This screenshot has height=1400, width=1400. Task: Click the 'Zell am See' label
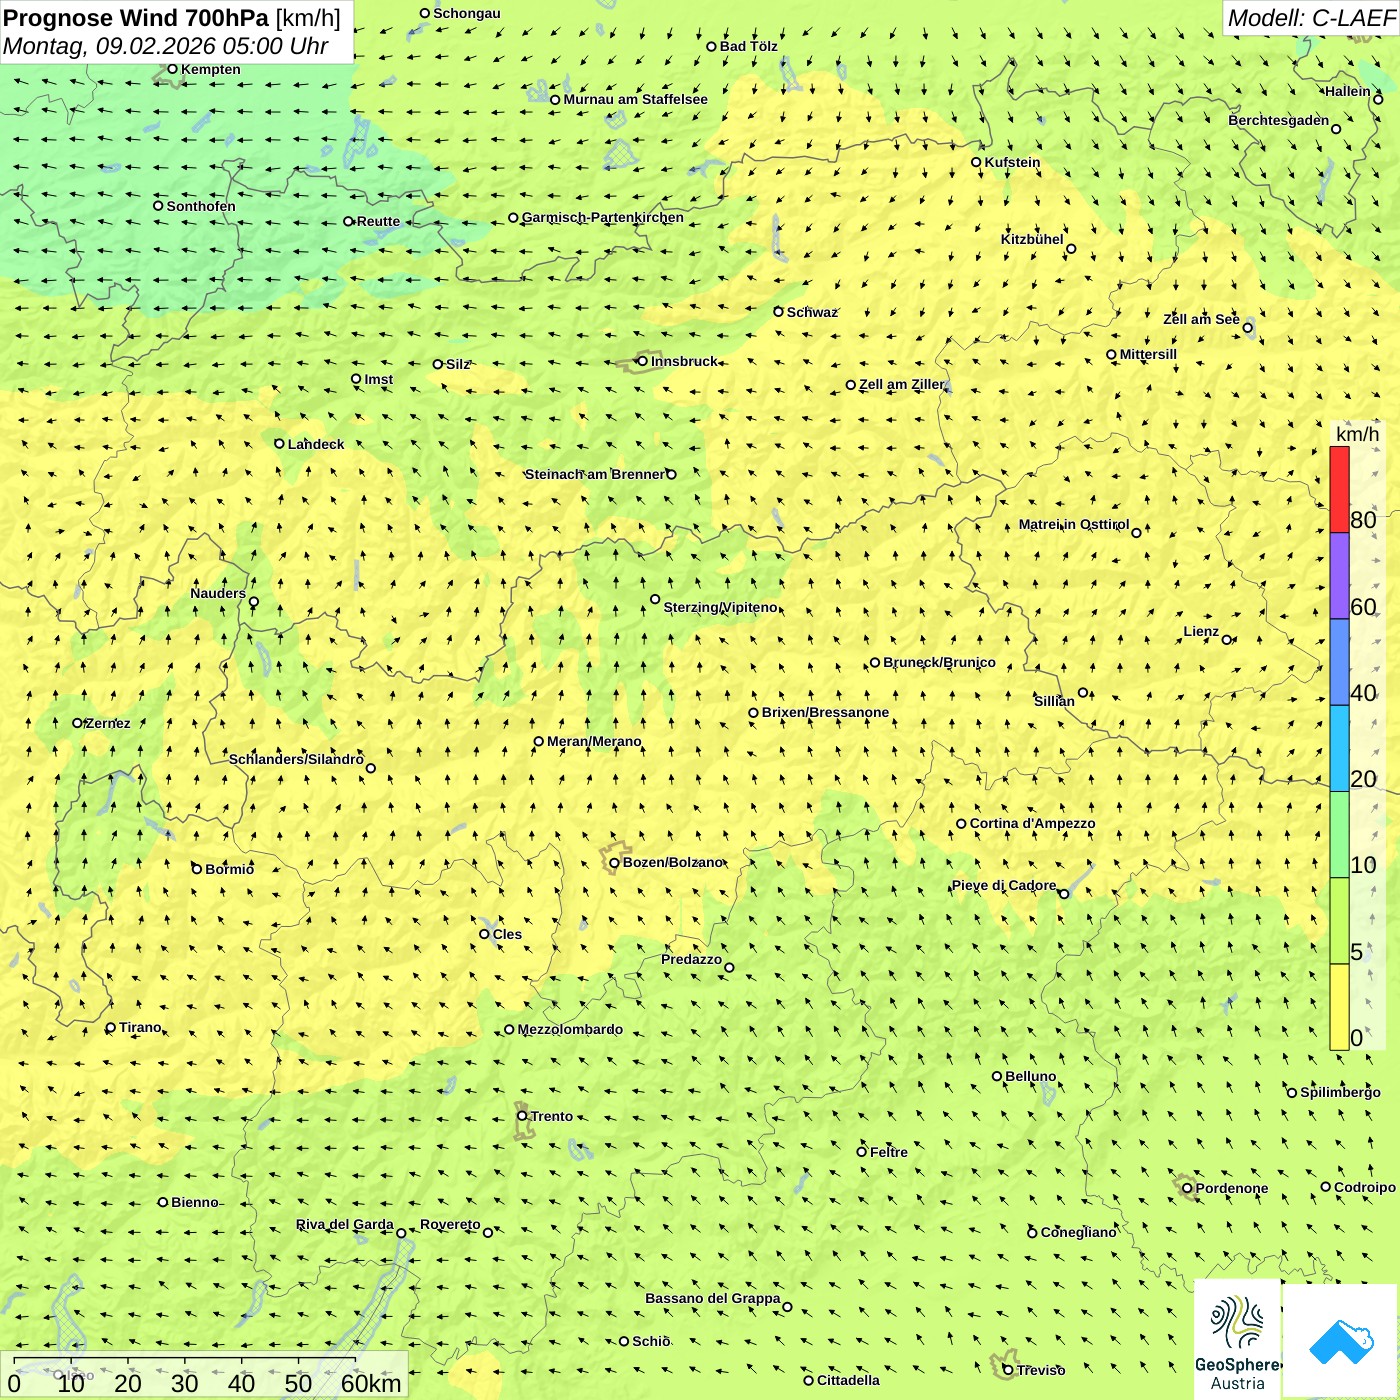1201,319
